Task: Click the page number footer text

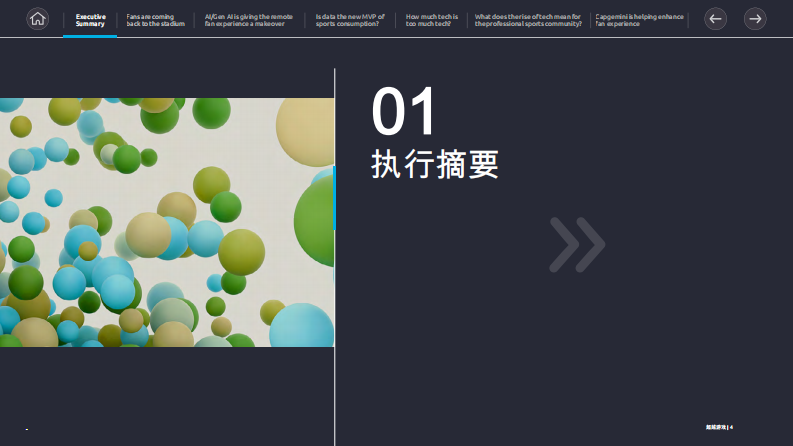Action: click(720, 427)
